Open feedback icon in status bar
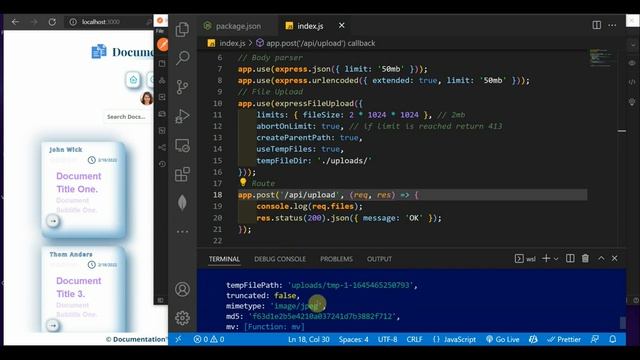 tap(595, 339)
